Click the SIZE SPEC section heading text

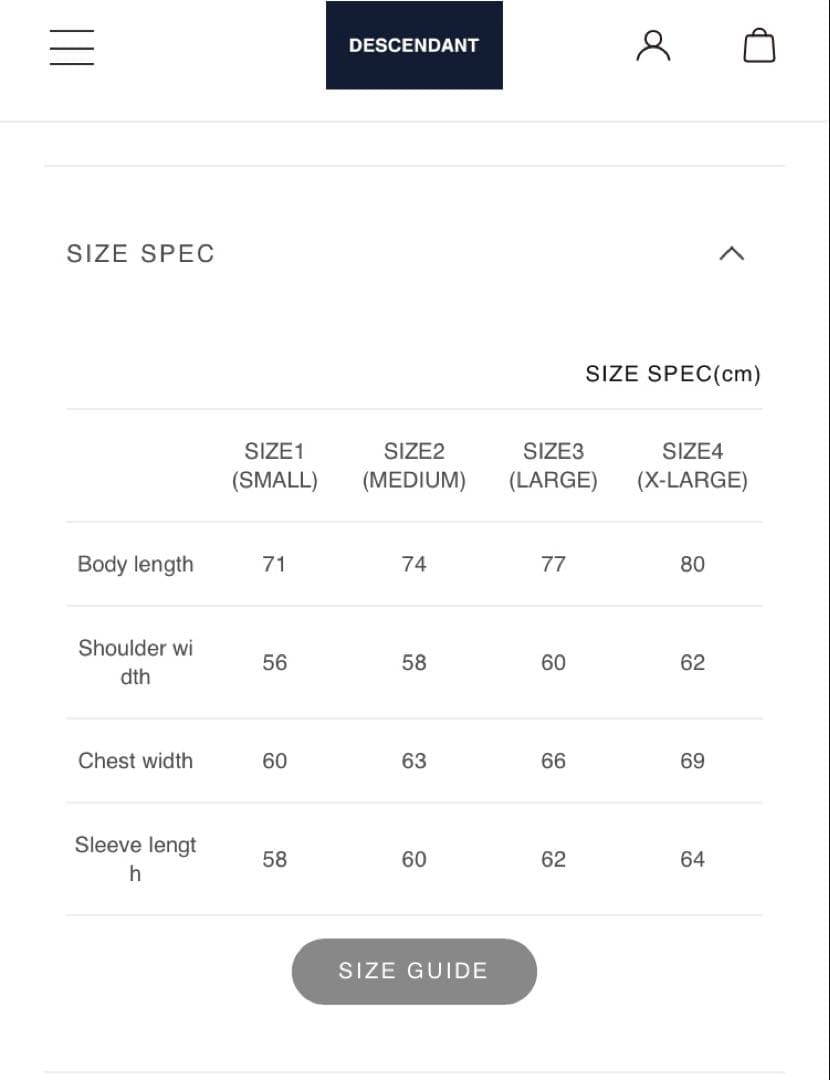coord(141,254)
